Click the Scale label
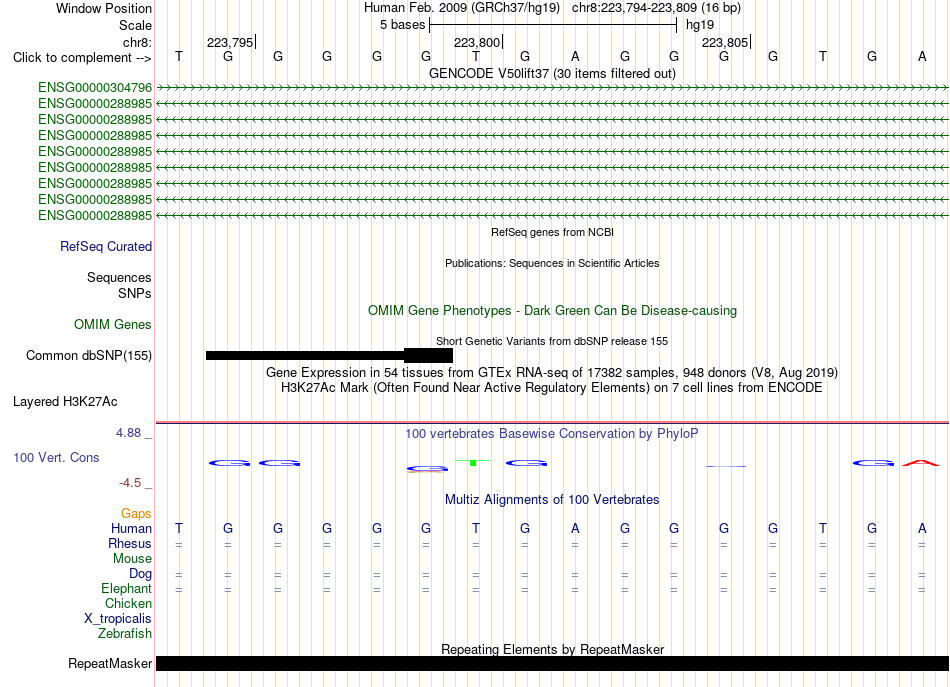Screen dimensions: 950x687 click(x=136, y=25)
